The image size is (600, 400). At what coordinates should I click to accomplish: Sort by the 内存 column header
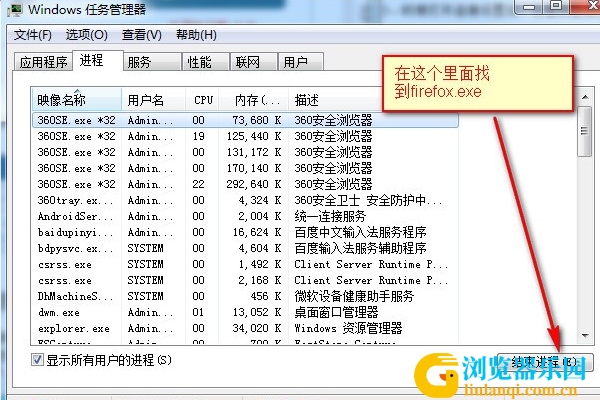[253, 100]
